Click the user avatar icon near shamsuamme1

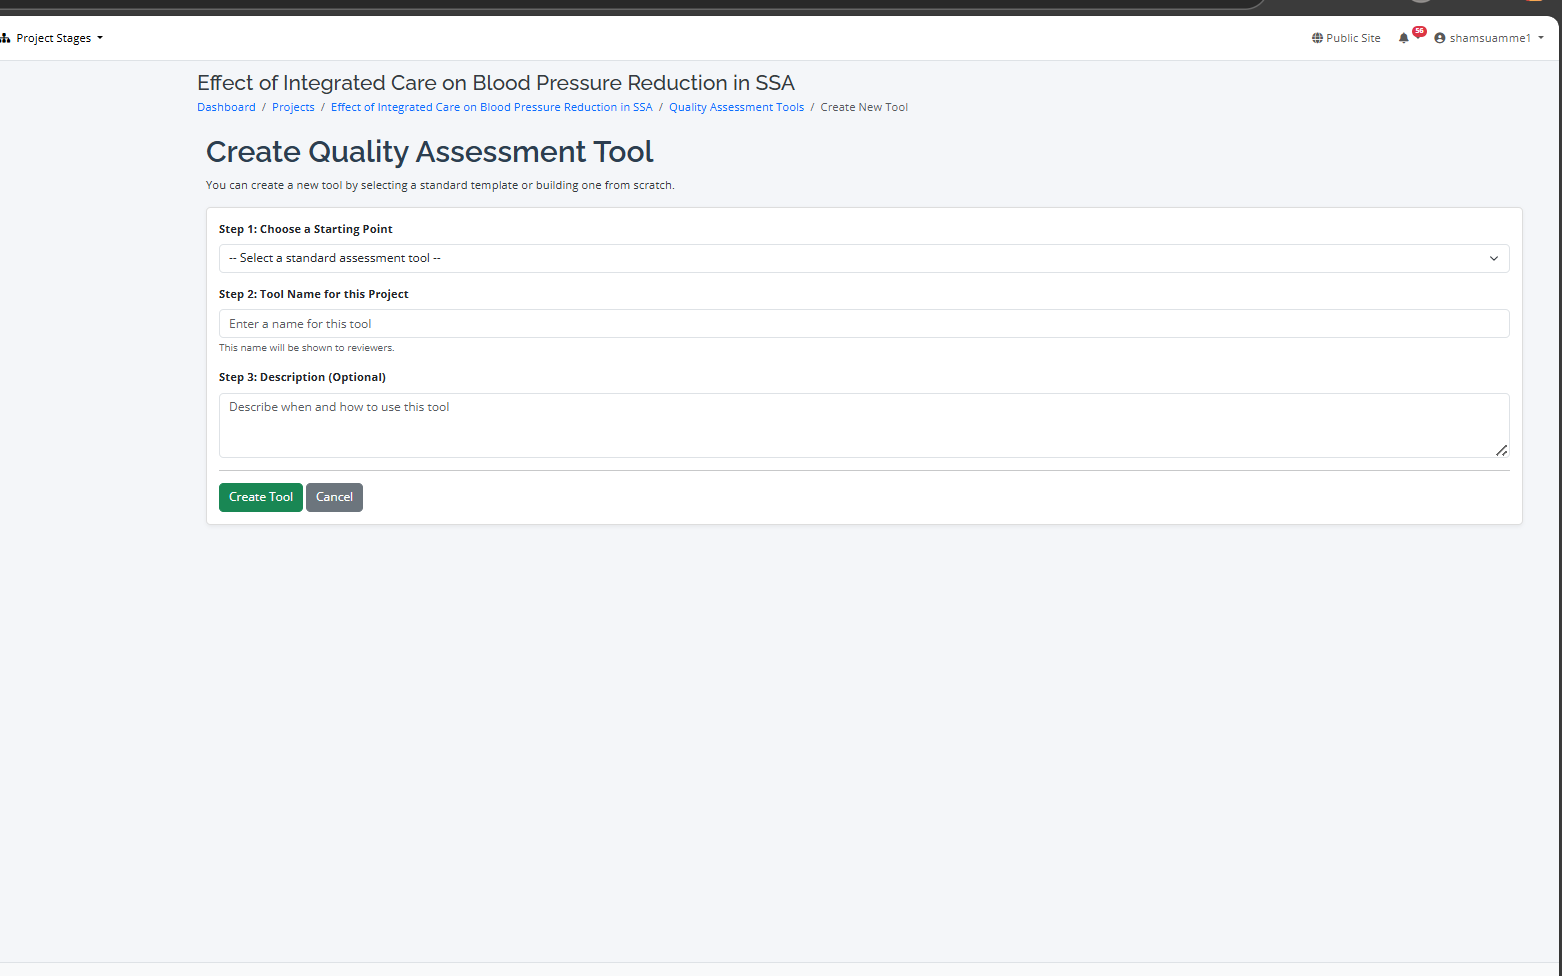1439,38
